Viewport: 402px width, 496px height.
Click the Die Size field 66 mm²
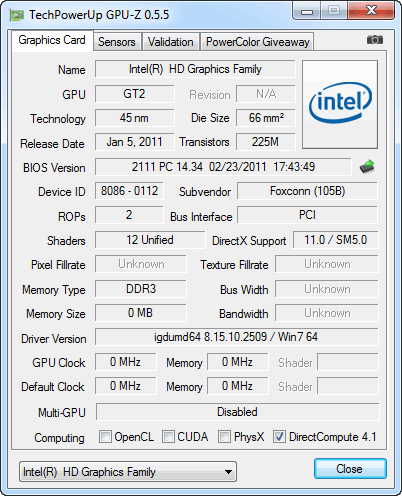266,118
